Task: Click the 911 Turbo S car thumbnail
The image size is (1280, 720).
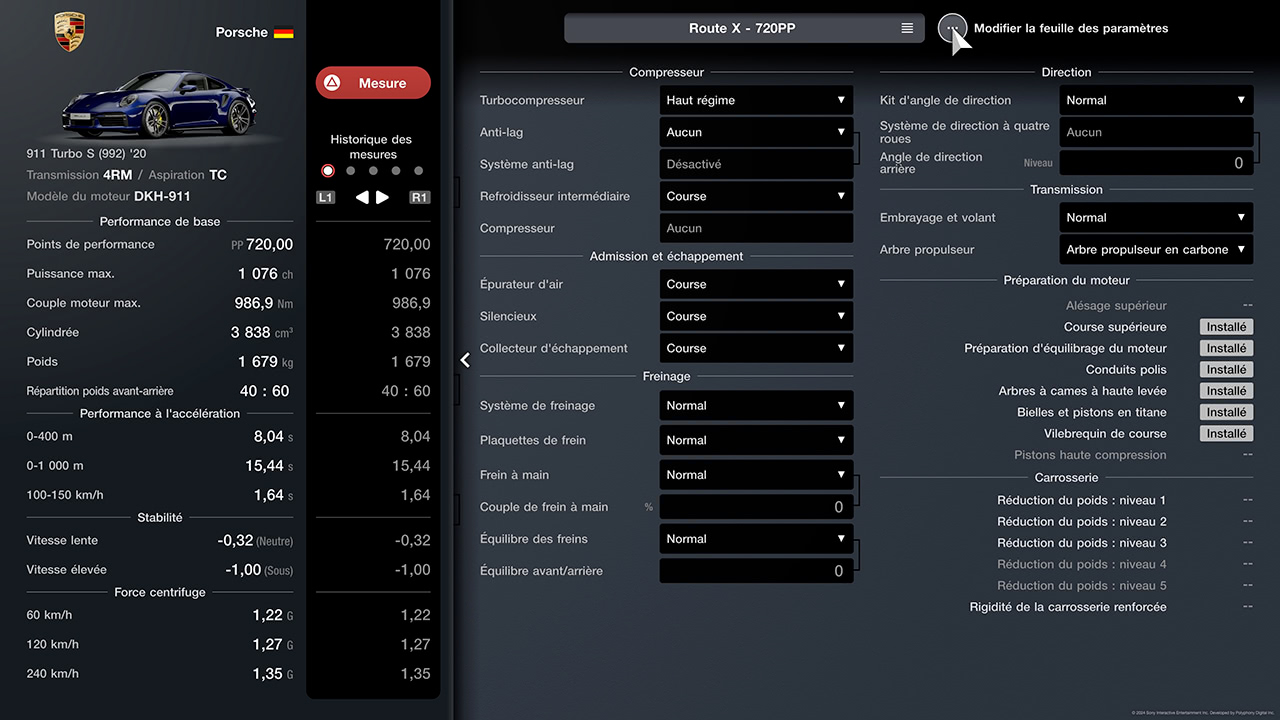Action: tap(160, 103)
